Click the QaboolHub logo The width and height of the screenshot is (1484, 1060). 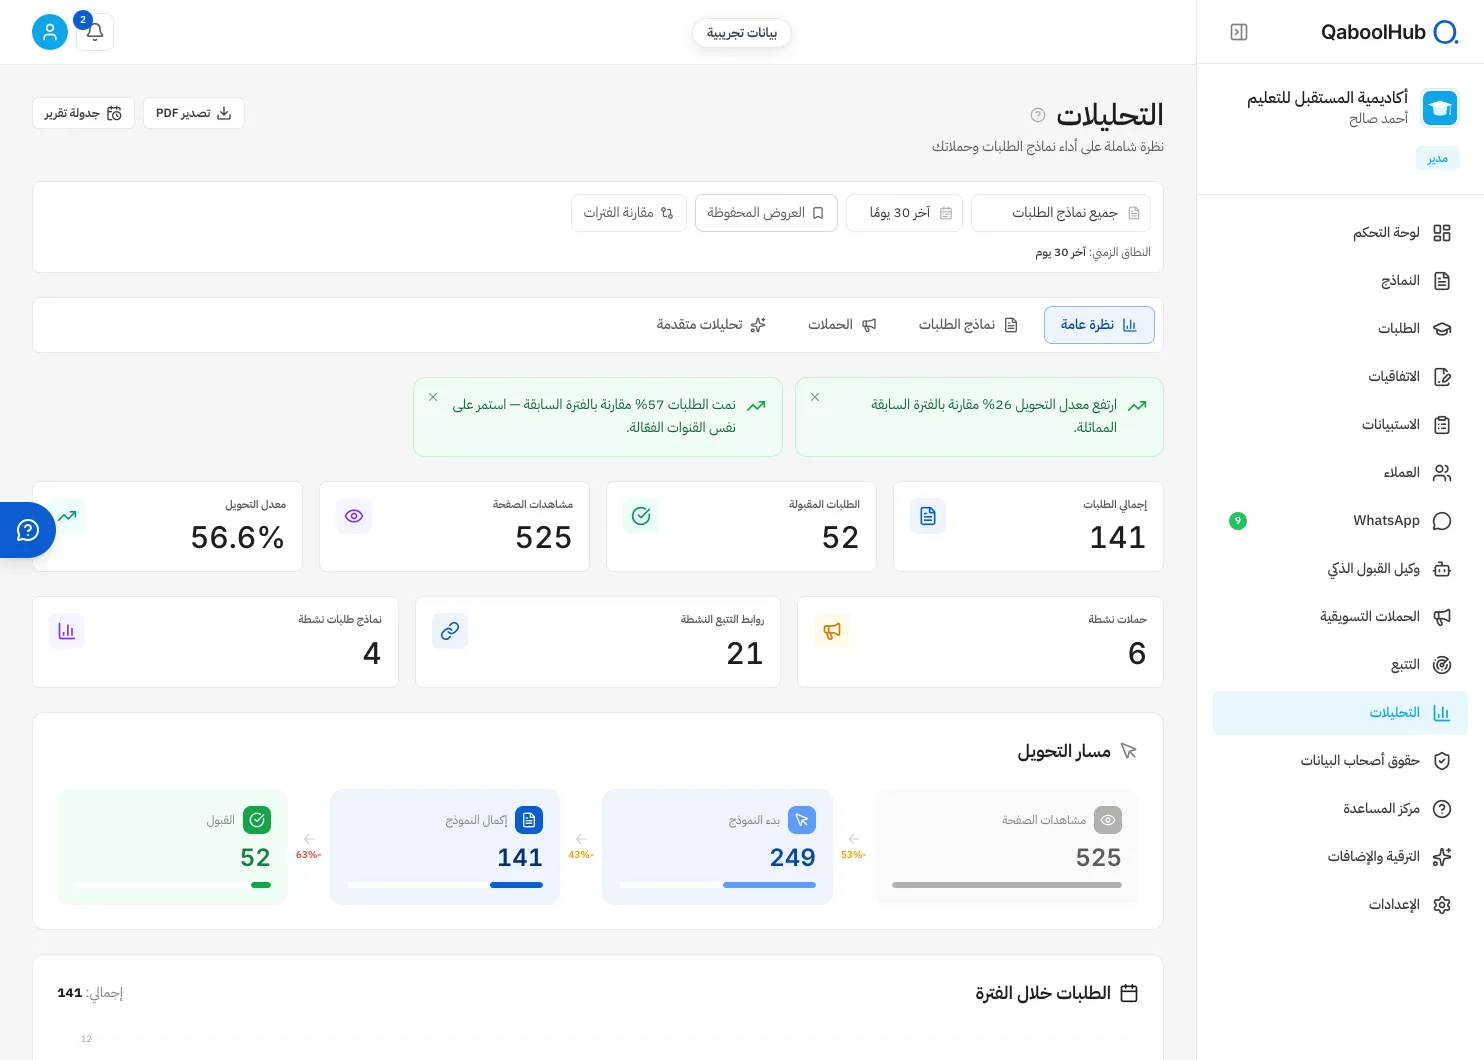coord(1390,32)
